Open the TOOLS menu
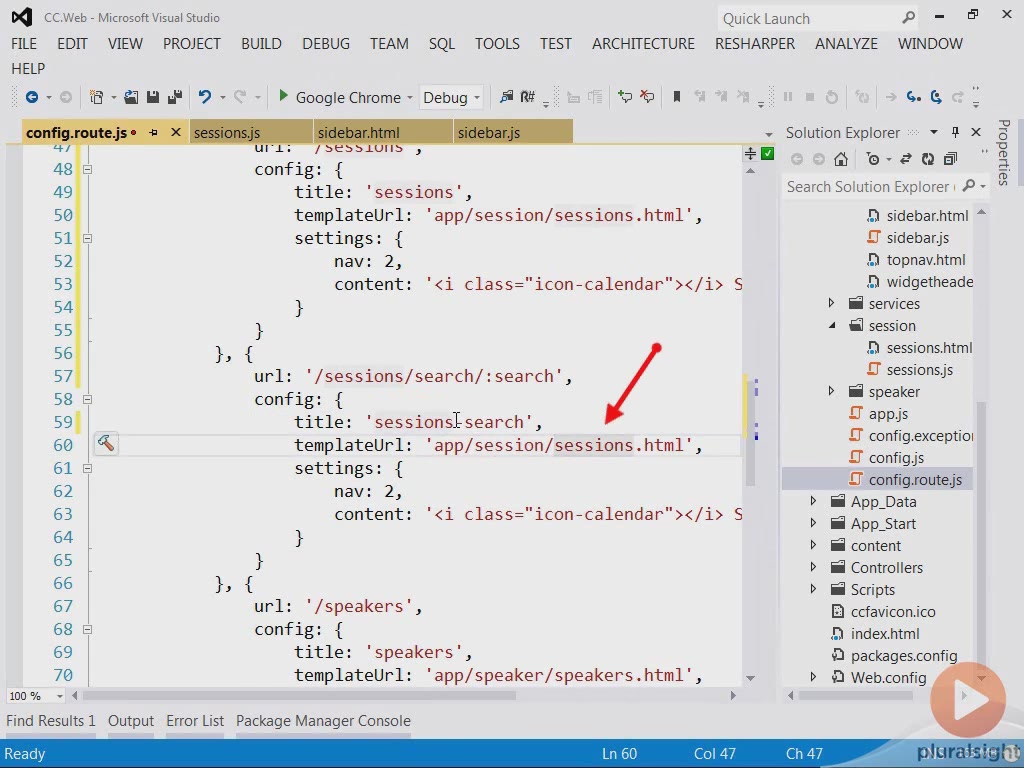The width and height of the screenshot is (1024, 768). pyautogui.click(x=497, y=44)
